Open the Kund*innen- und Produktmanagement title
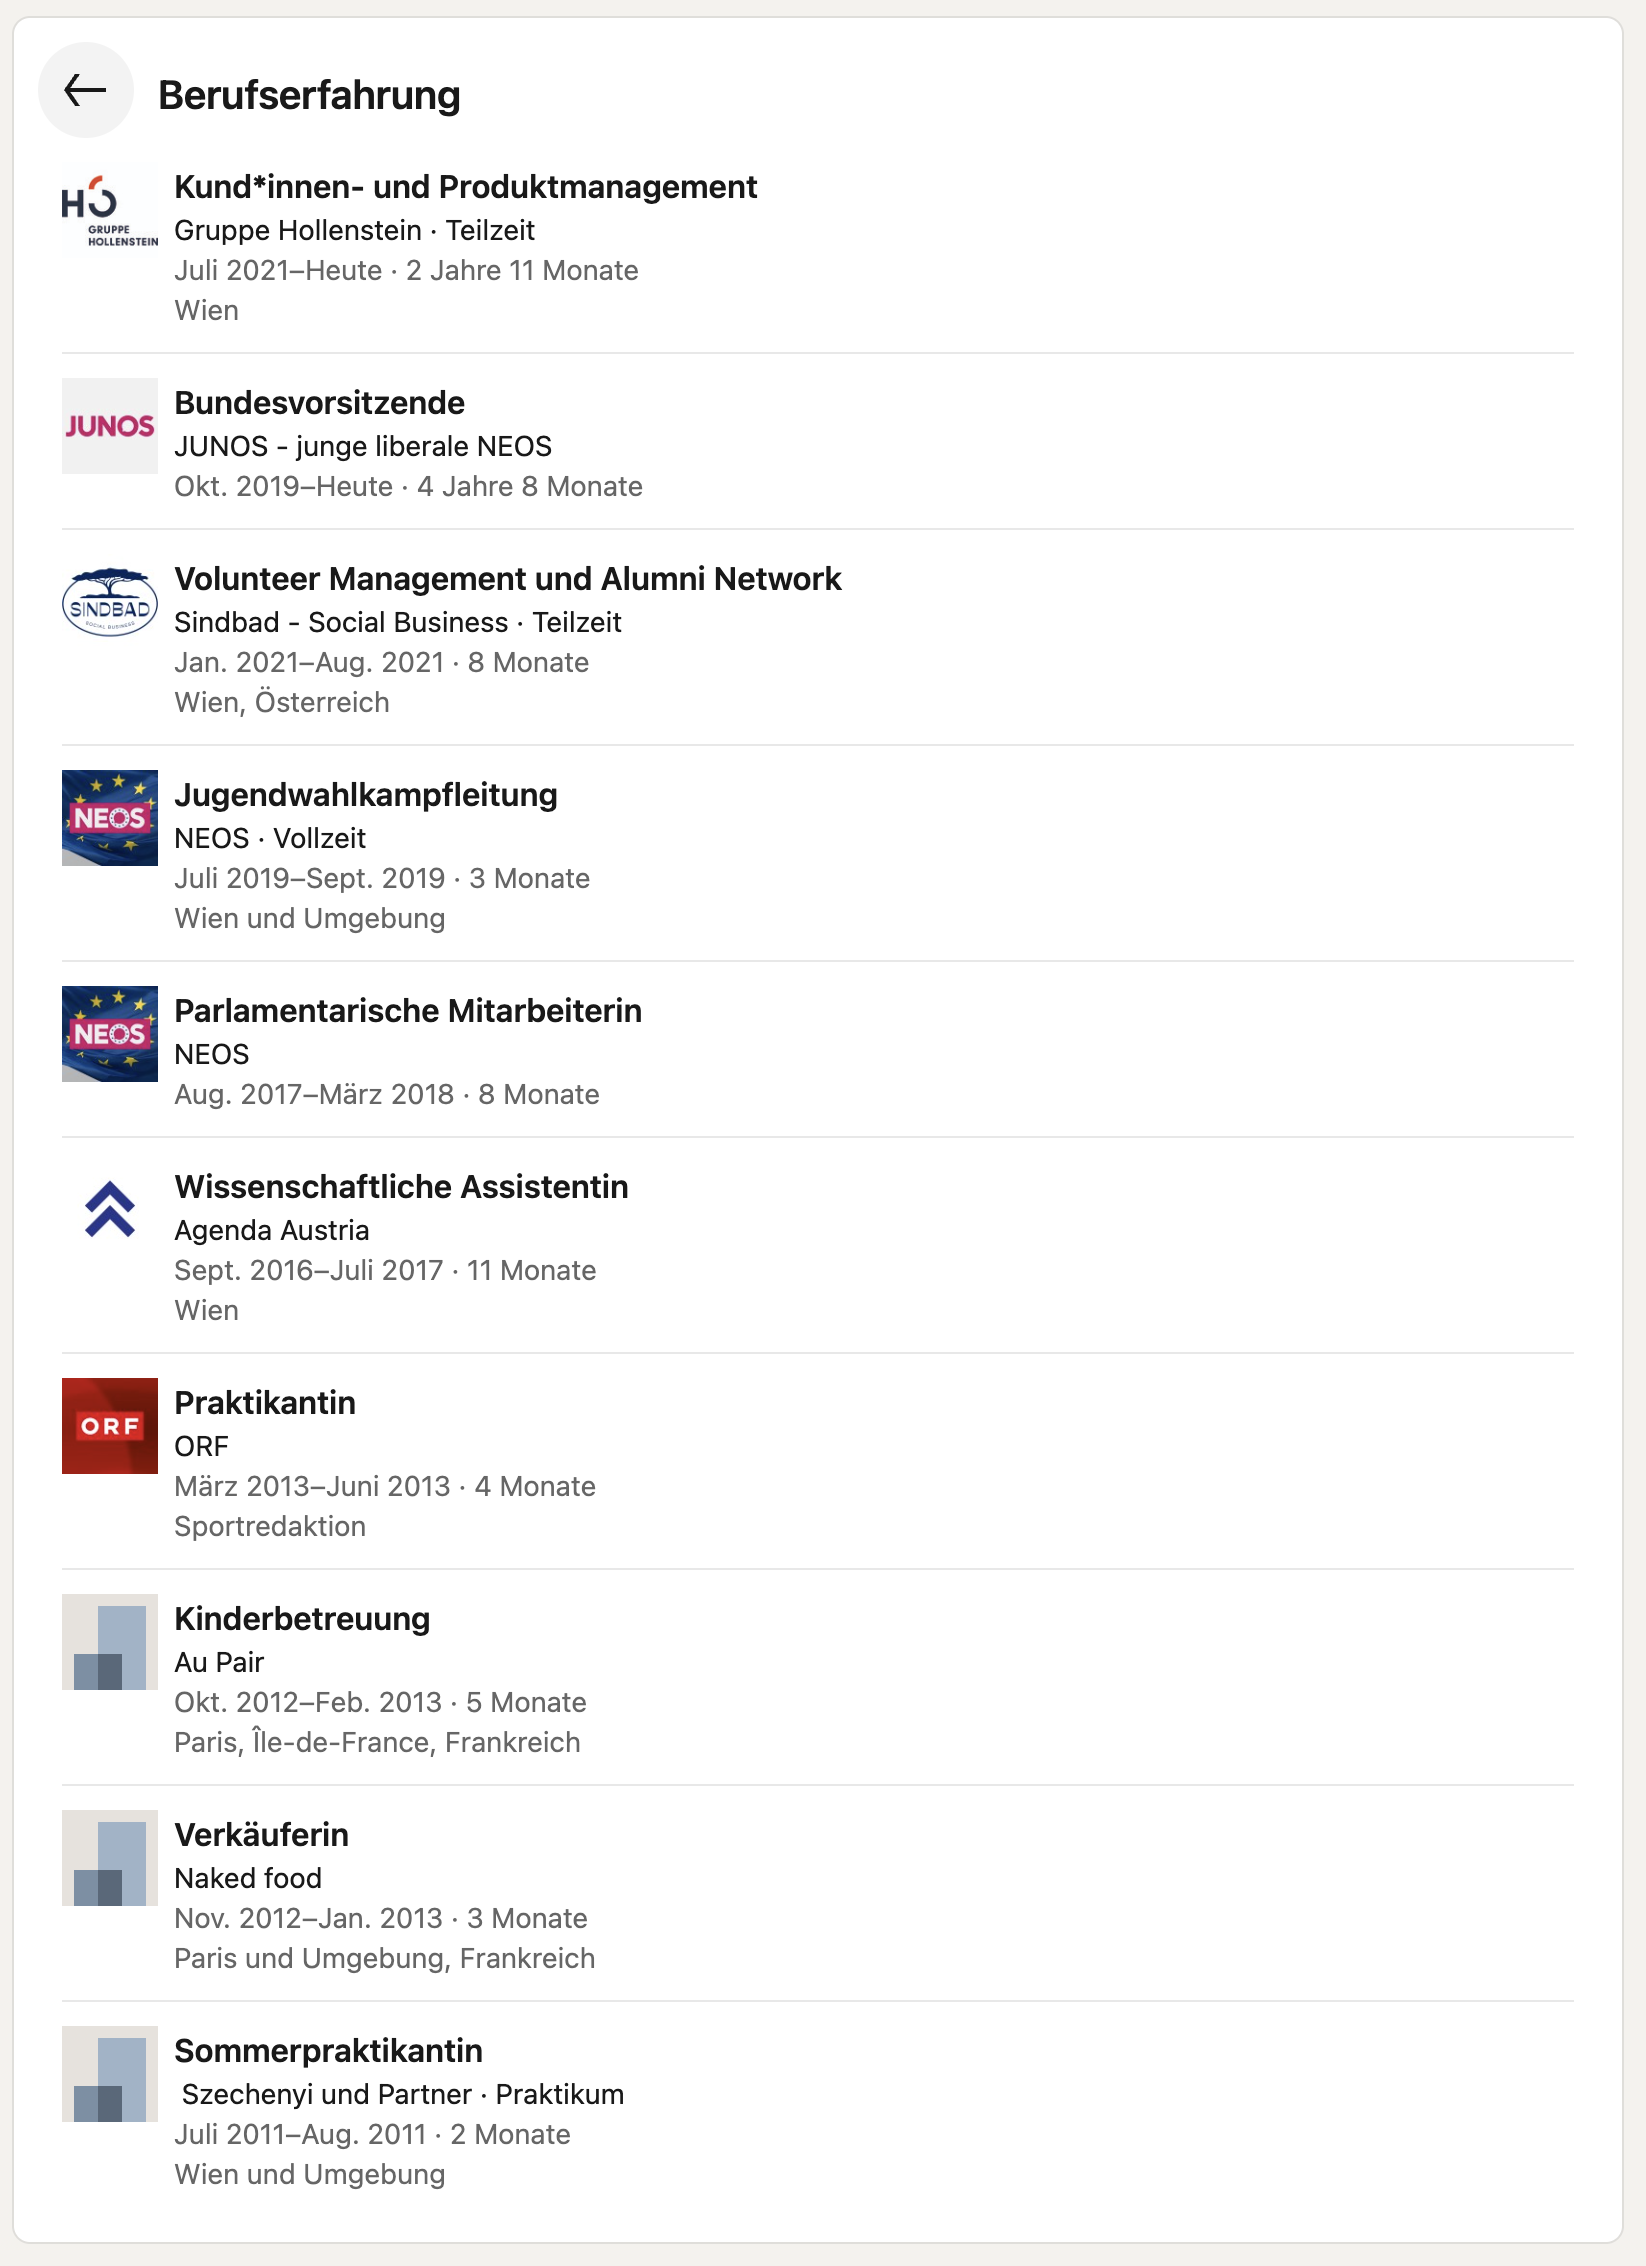Screen dimensions: 1646x2266 point(466,187)
